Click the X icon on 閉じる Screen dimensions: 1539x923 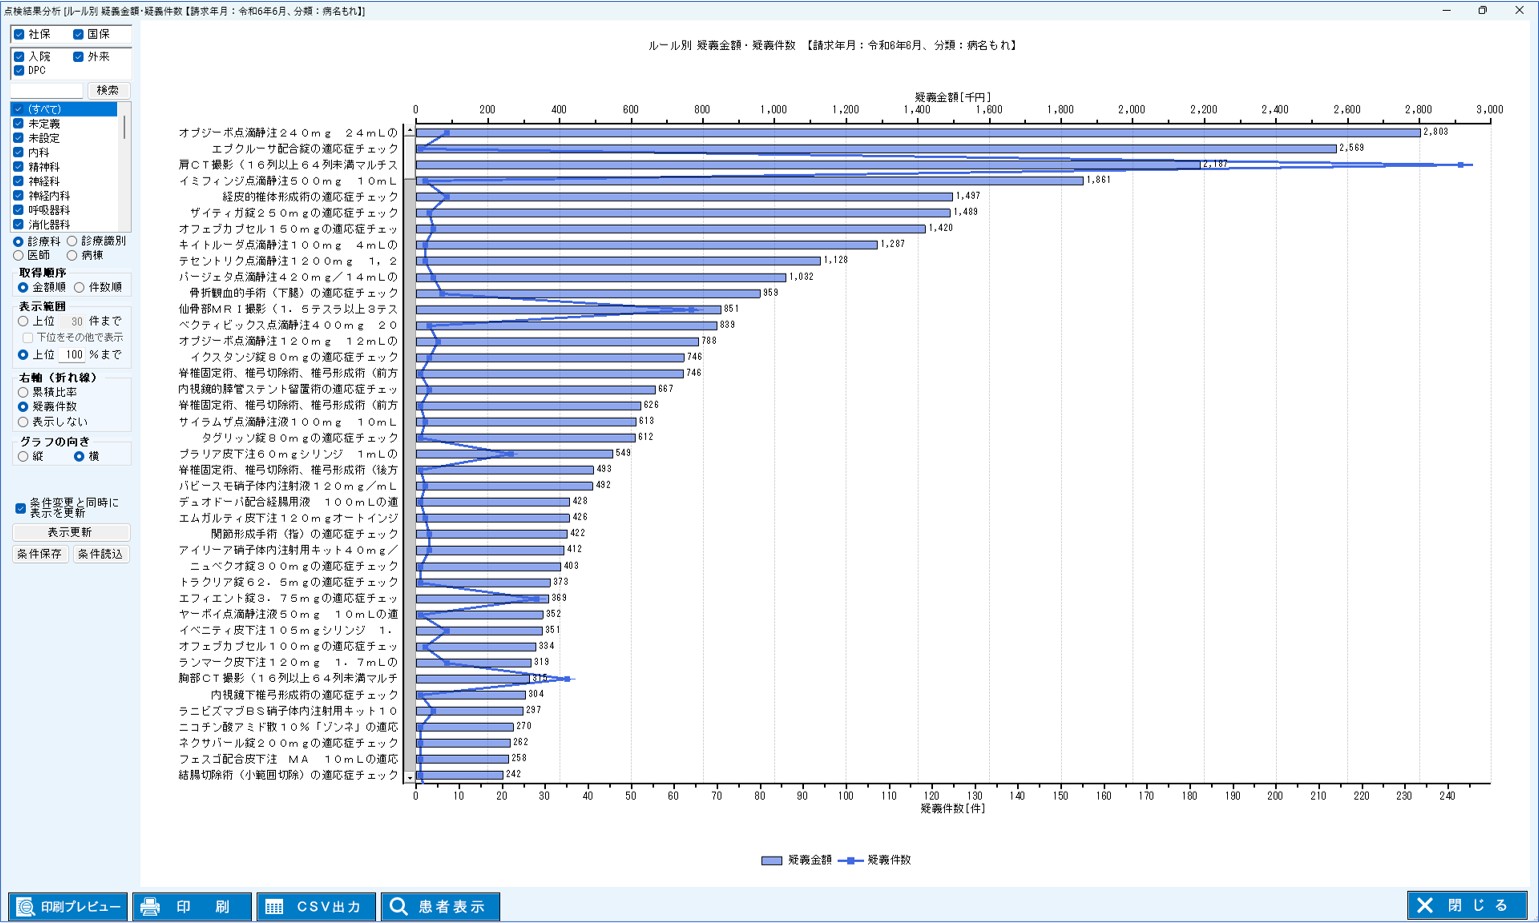point(1425,905)
